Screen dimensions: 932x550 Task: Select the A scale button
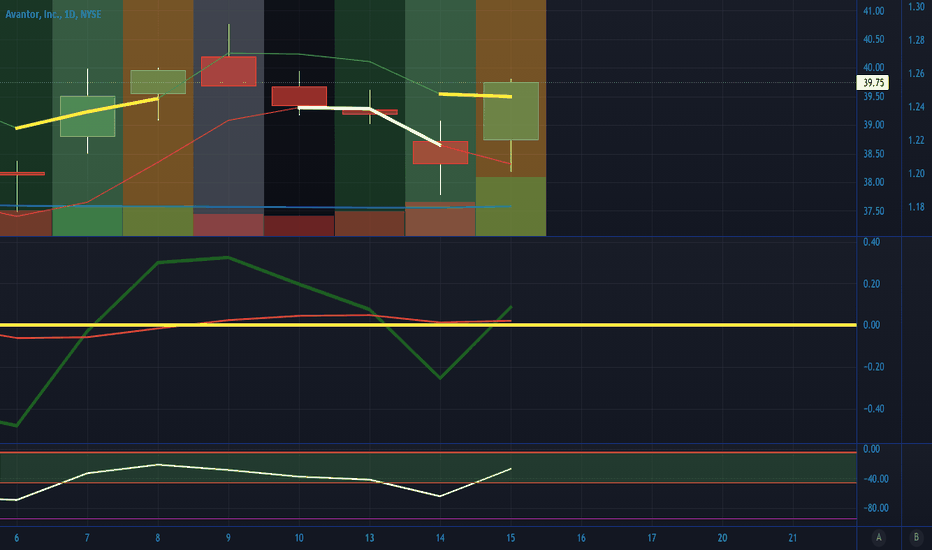point(879,538)
